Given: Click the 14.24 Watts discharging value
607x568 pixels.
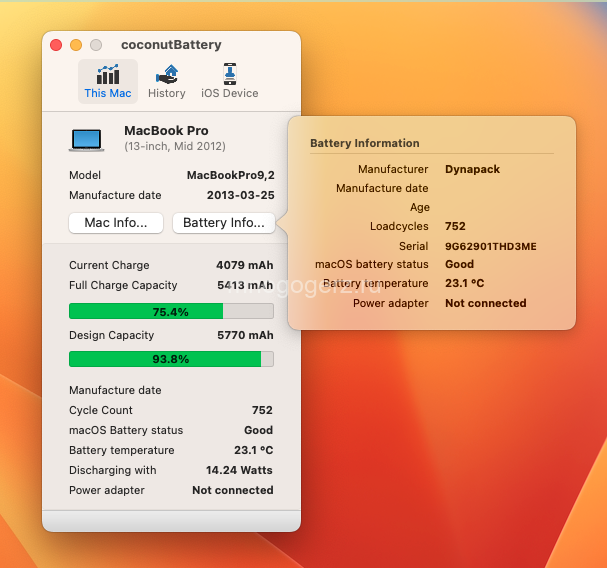Looking at the screenshot, I should coord(239,470).
